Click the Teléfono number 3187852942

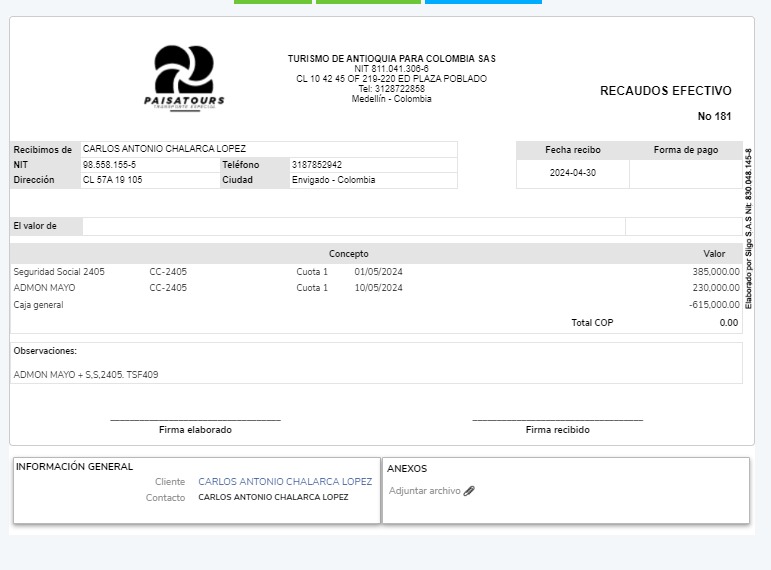tap(317, 164)
